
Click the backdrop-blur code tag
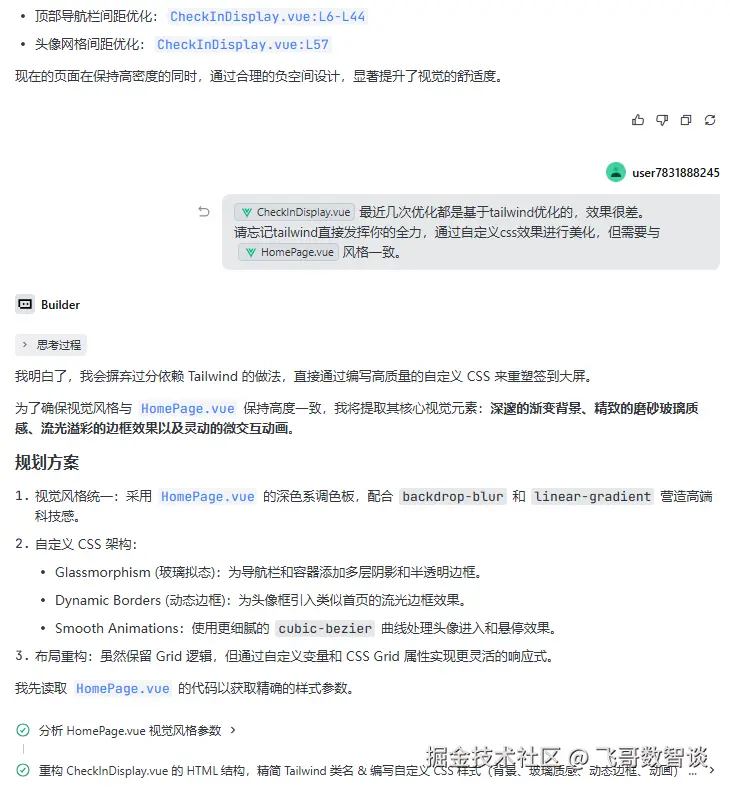pyautogui.click(x=453, y=497)
